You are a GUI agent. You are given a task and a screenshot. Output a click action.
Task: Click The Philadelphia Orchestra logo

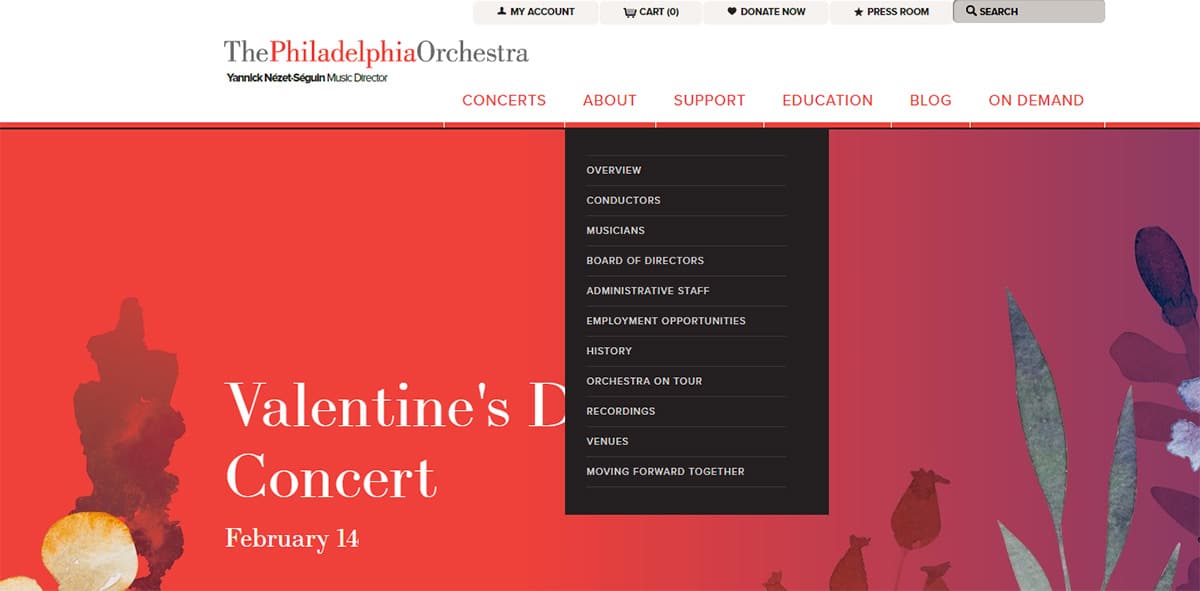coord(376,52)
